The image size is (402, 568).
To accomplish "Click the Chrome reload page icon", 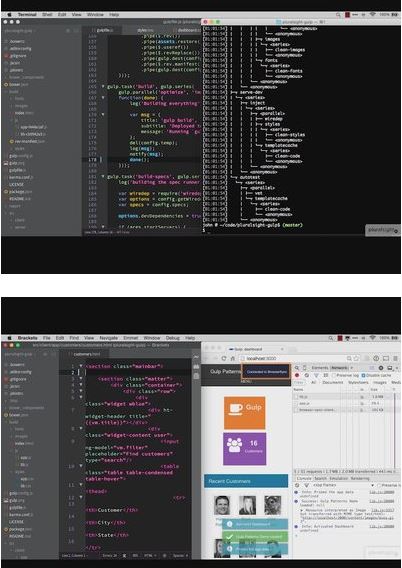I will pos(224,359).
